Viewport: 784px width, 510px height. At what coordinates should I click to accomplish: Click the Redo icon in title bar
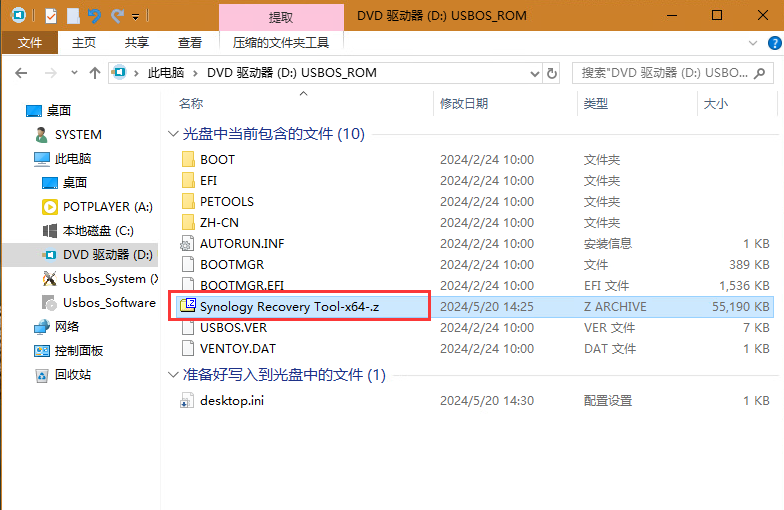(x=117, y=16)
